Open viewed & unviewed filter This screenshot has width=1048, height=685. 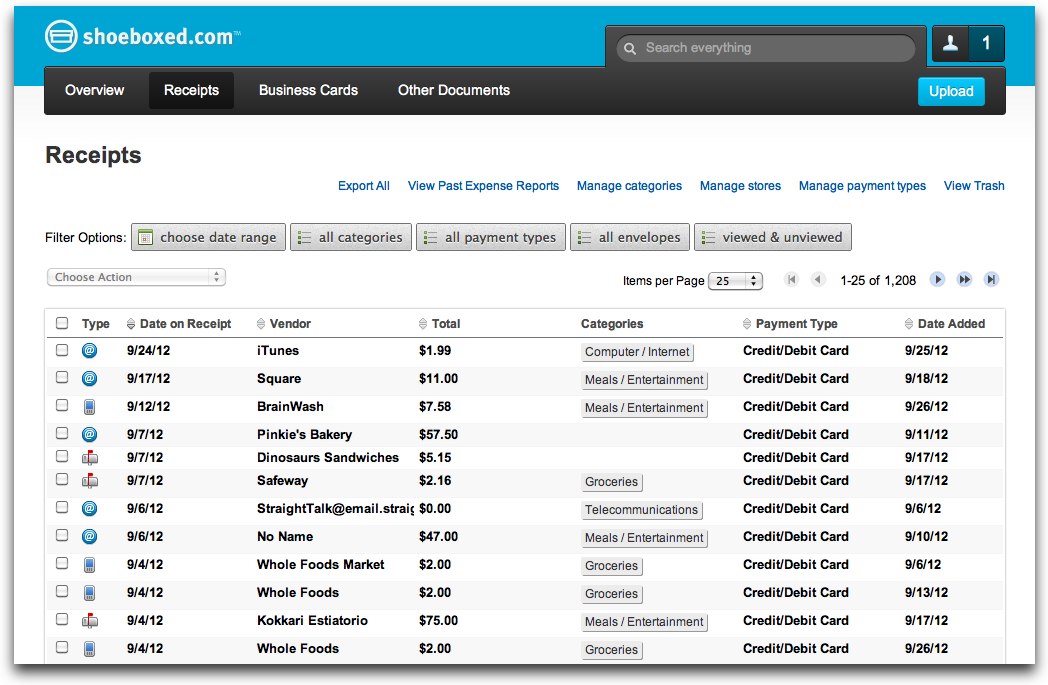(773, 237)
